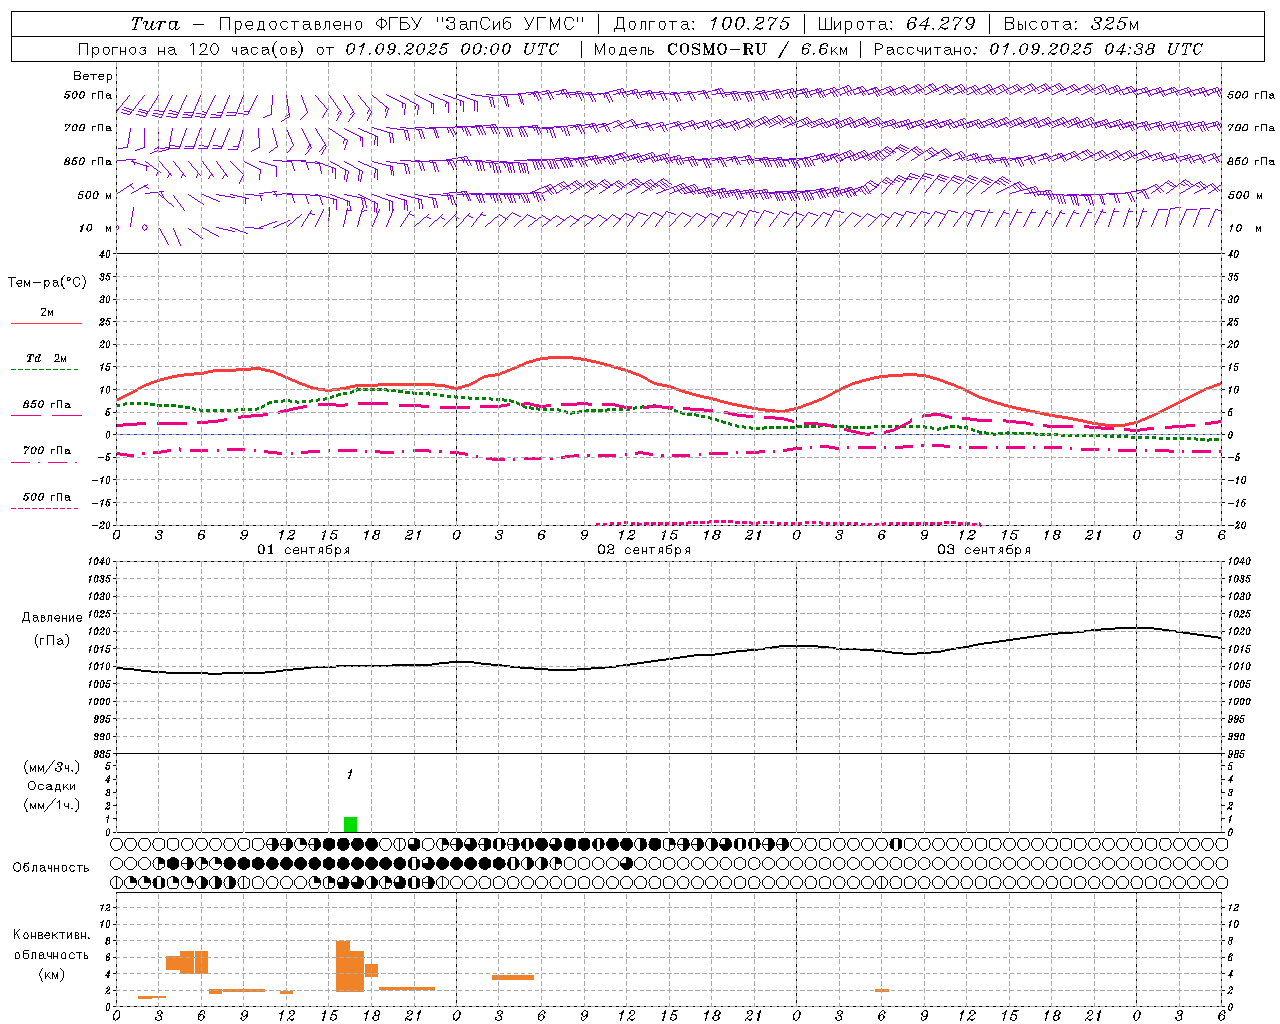Click the "2м" temperature legend entry
Image resolution: width=1280 pixels, height=1024 pixels.
tap(47, 313)
